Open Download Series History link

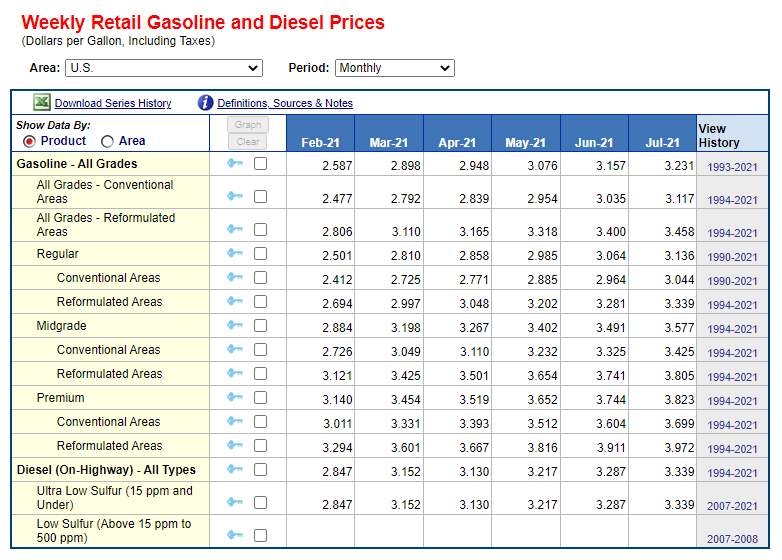(x=113, y=104)
